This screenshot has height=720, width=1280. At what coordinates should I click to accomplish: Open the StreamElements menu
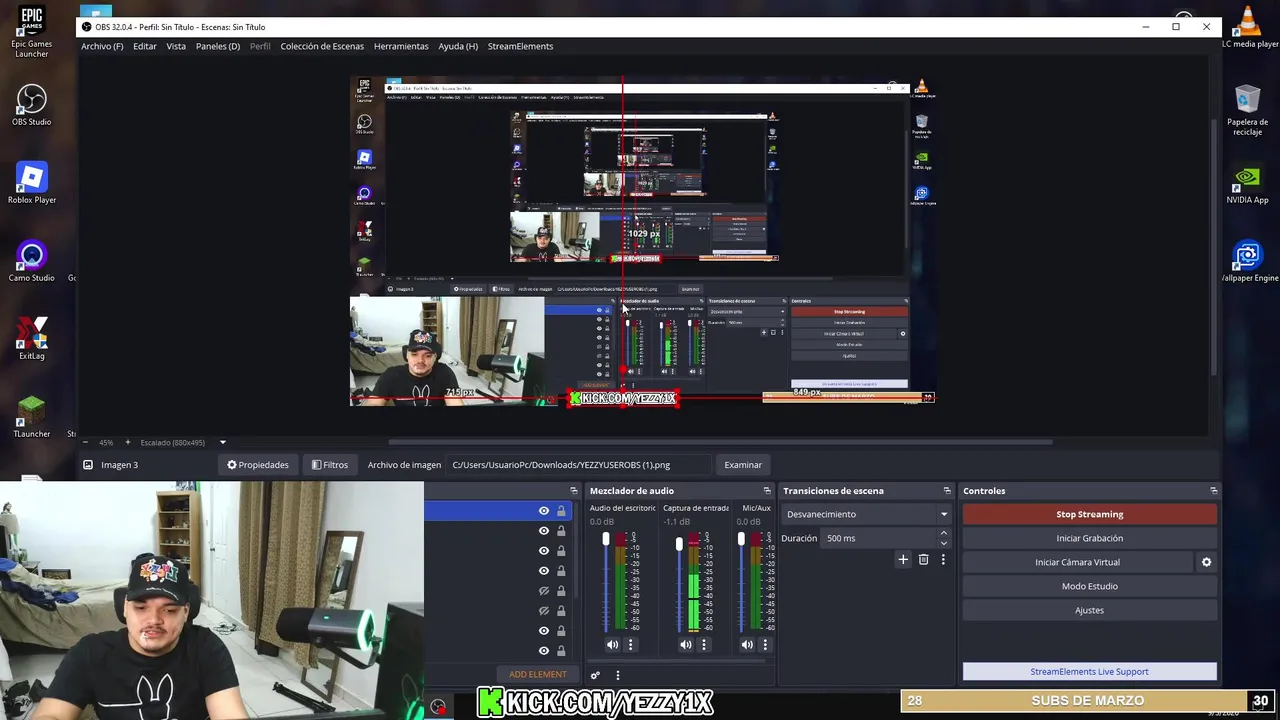tap(520, 46)
